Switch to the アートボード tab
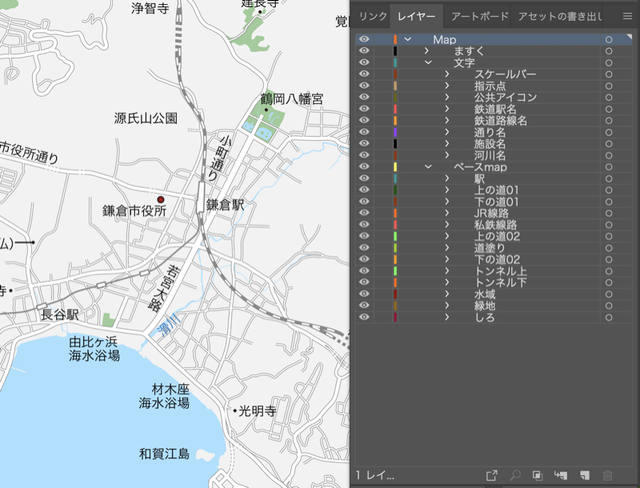The width and height of the screenshot is (640, 488). point(480,16)
